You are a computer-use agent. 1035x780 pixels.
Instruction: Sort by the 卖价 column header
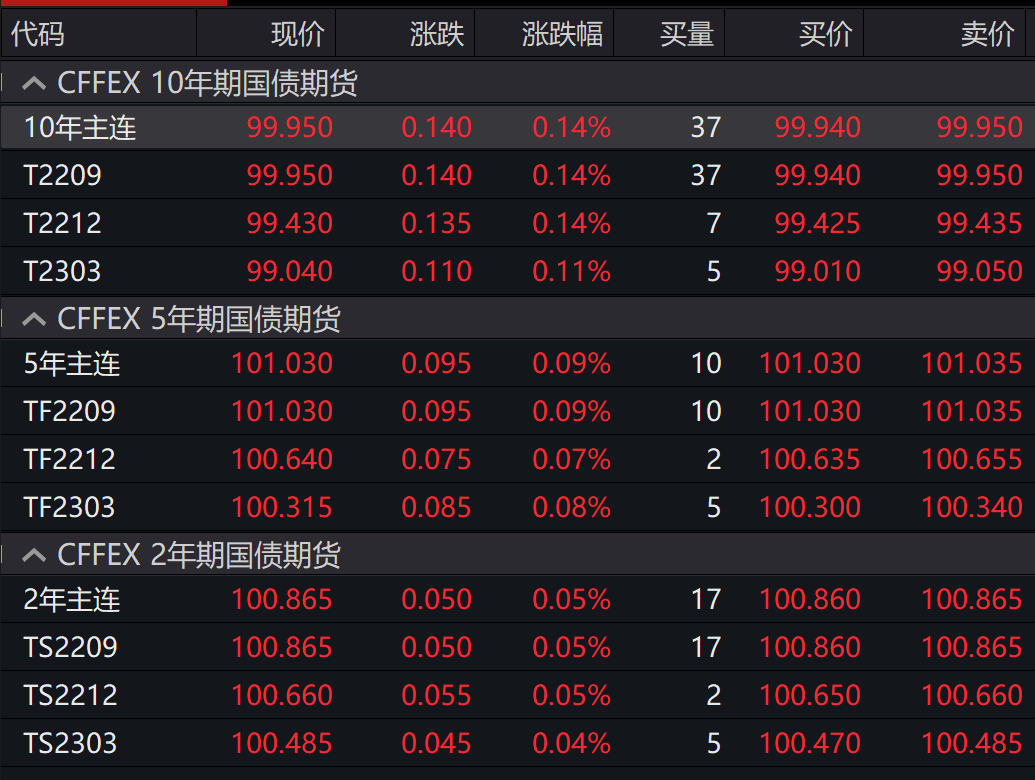(x=987, y=34)
